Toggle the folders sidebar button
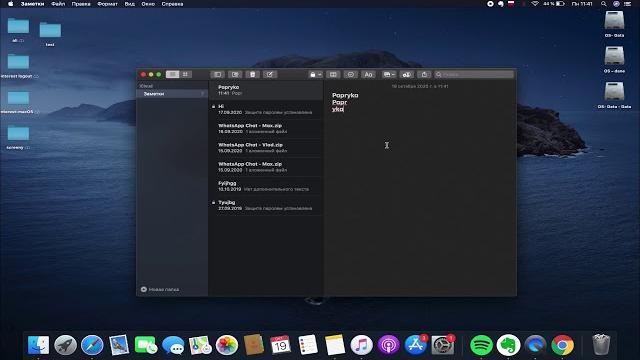Viewport: 640px width, 360px height. click(x=218, y=74)
